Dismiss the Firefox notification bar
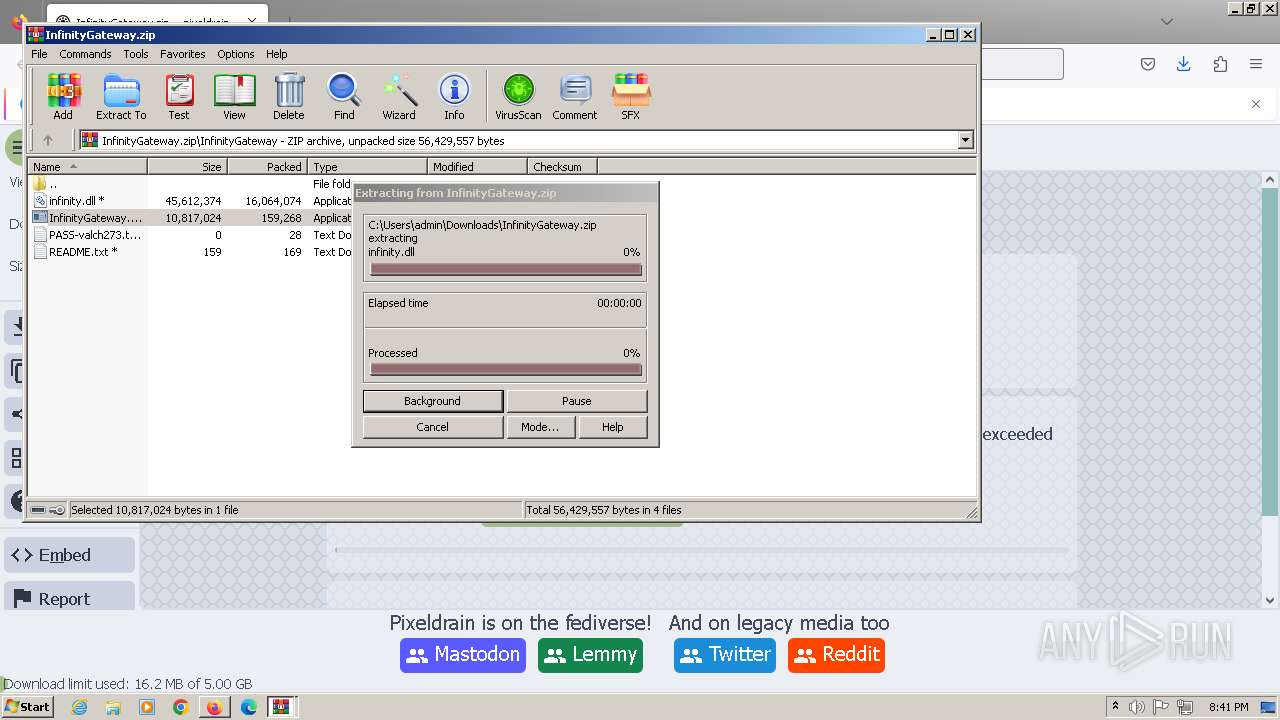1280x720 pixels. point(1256,104)
